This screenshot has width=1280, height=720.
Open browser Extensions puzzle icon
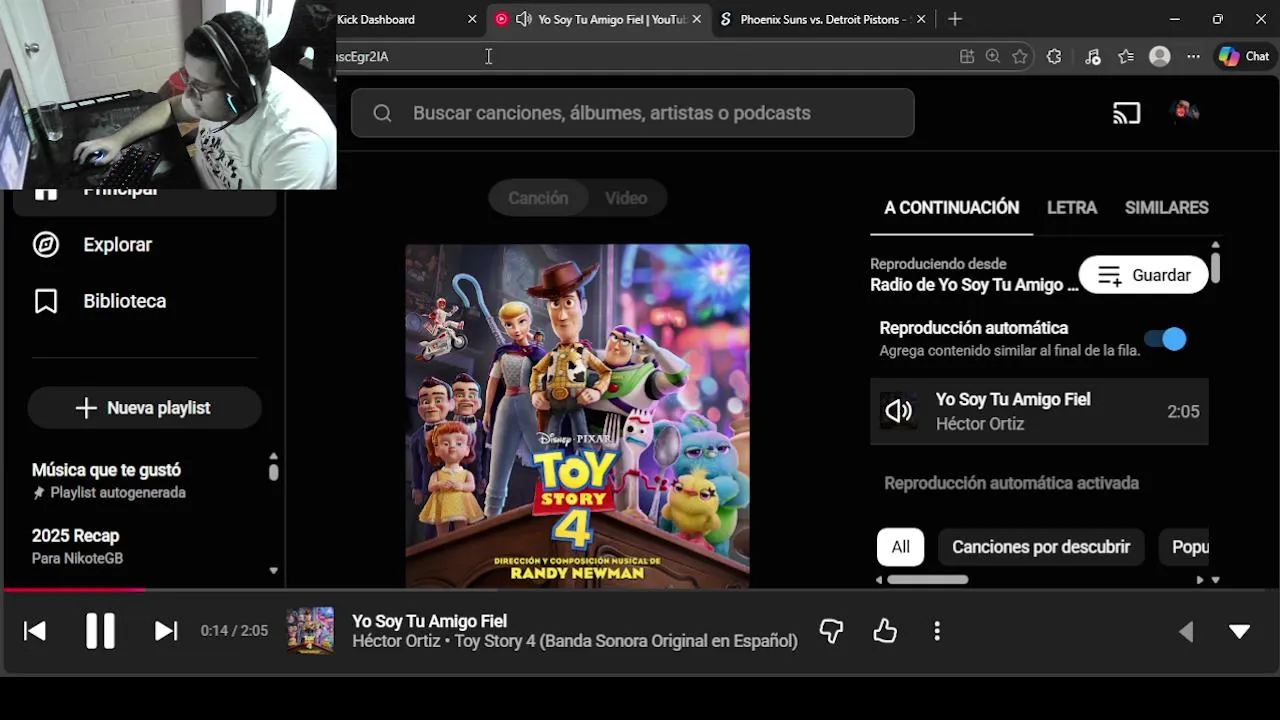(x=1054, y=57)
